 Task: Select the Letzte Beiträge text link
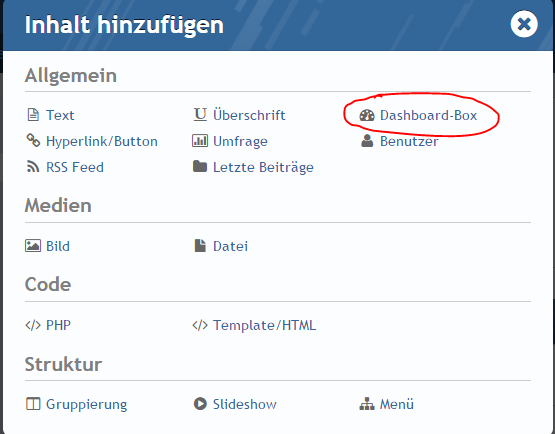263,167
